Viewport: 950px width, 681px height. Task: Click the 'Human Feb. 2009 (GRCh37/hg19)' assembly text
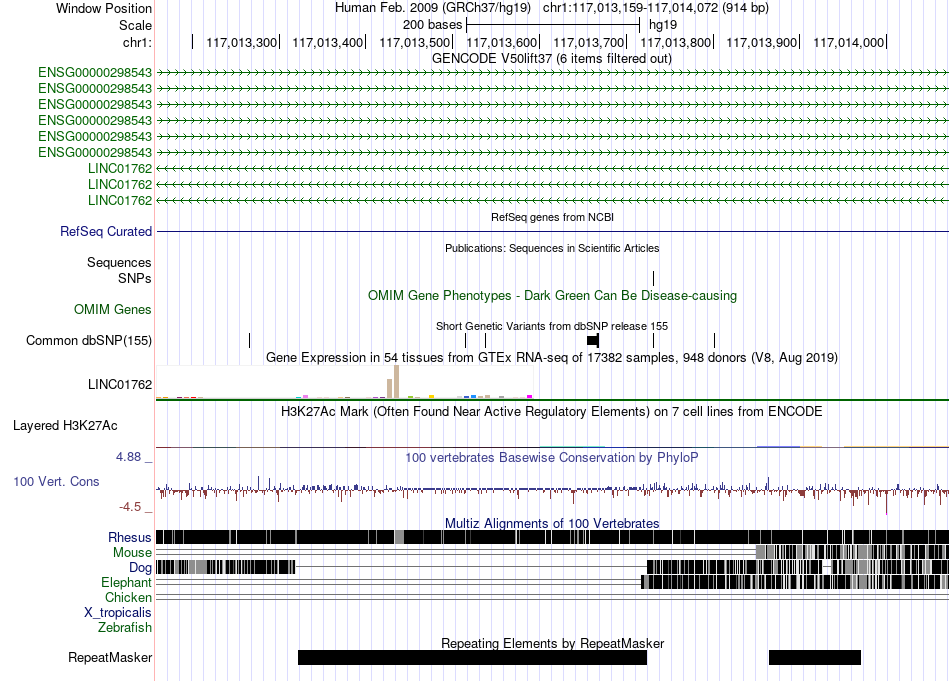coord(433,8)
